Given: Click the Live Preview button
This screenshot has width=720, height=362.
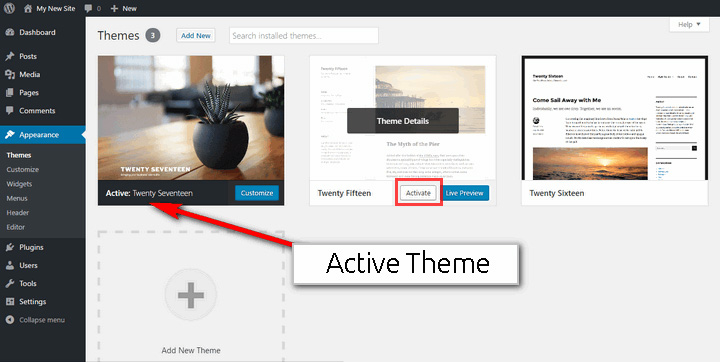Looking at the screenshot, I should pyautogui.click(x=464, y=193).
